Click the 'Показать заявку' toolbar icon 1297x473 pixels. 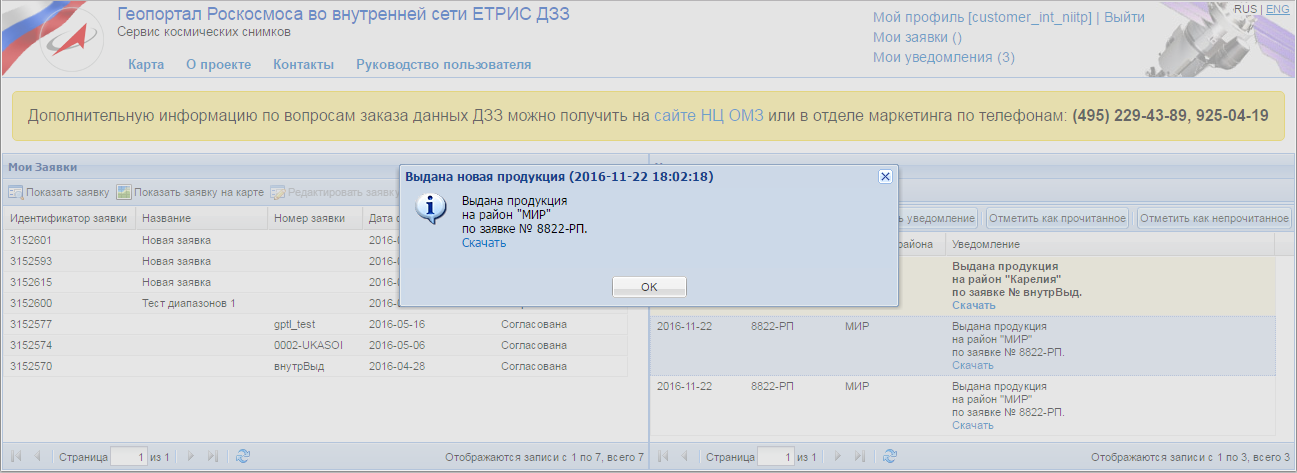[x=17, y=192]
